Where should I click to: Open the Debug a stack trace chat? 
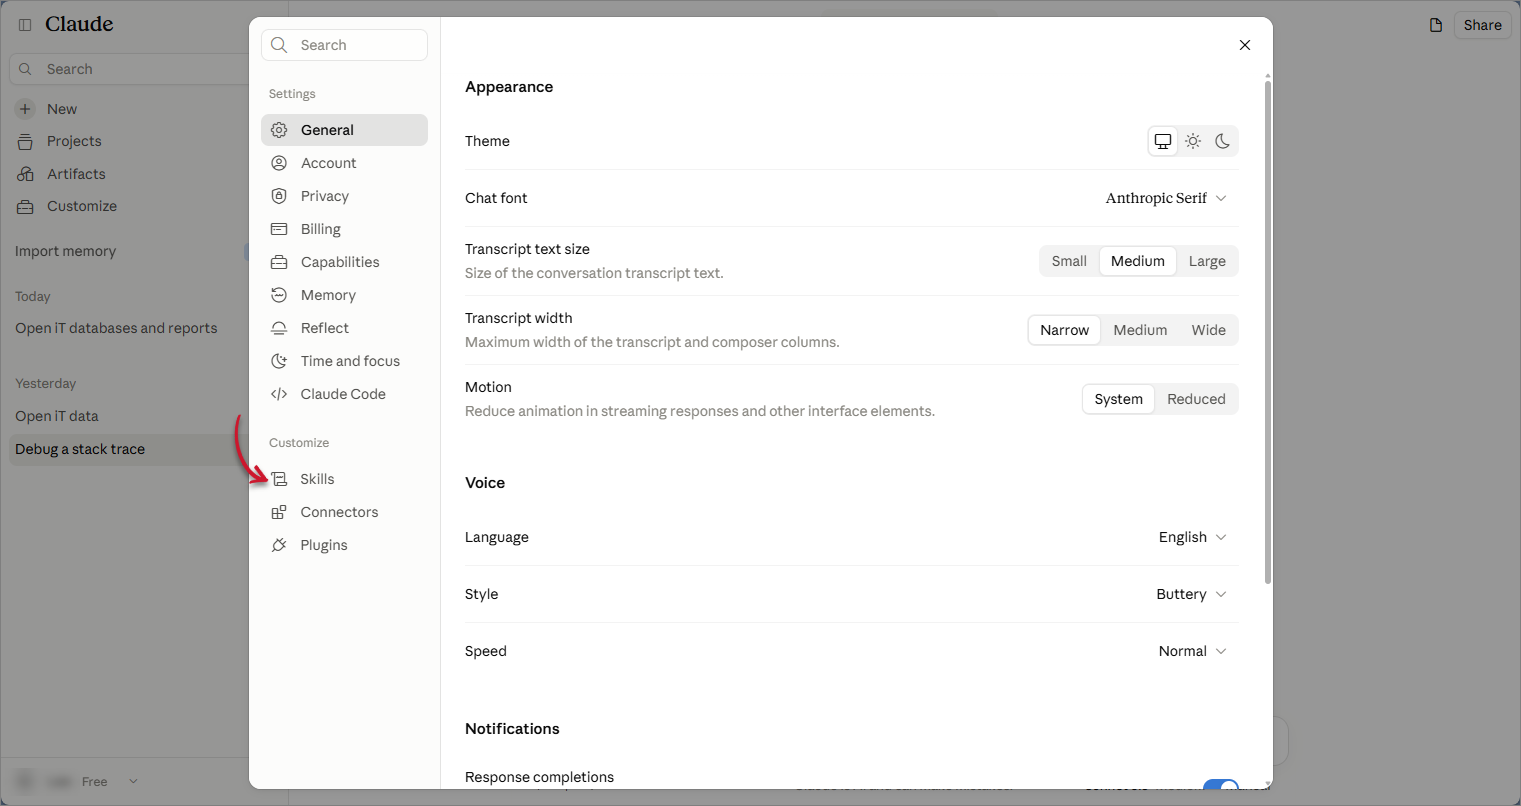80,449
